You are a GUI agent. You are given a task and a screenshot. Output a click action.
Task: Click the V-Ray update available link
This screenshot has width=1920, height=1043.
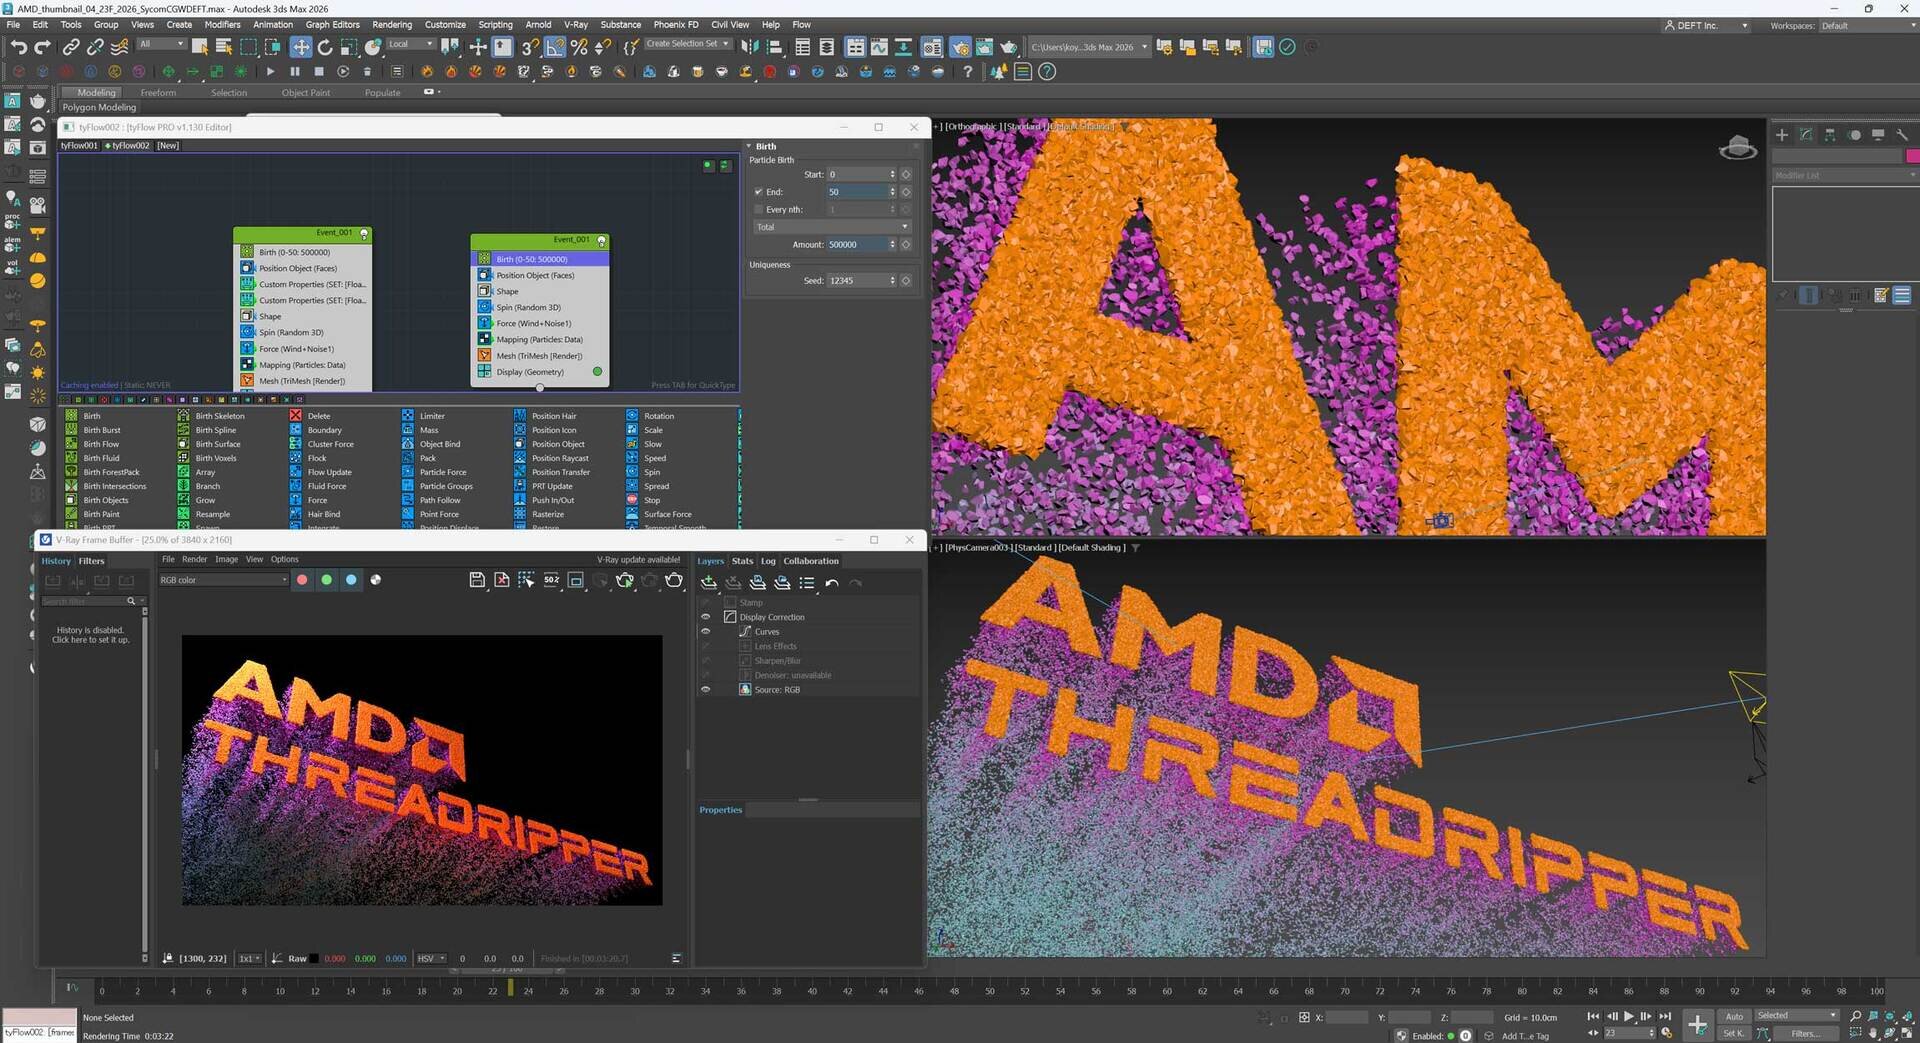pyautogui.click(x=638, y=560)
